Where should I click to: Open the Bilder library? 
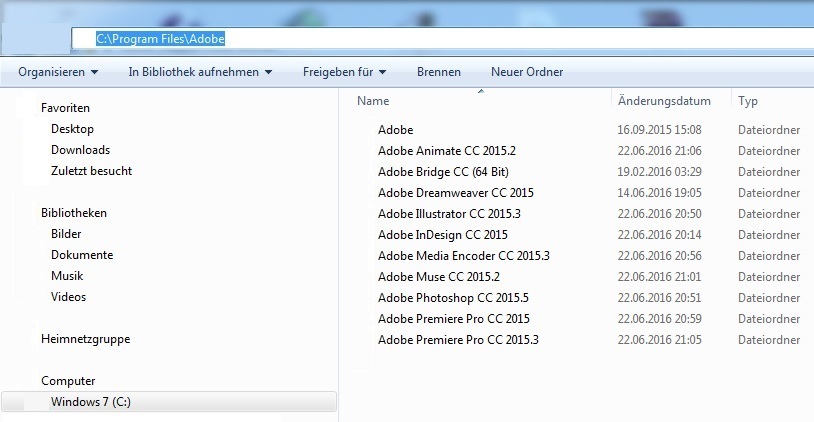tap(66, 234)
